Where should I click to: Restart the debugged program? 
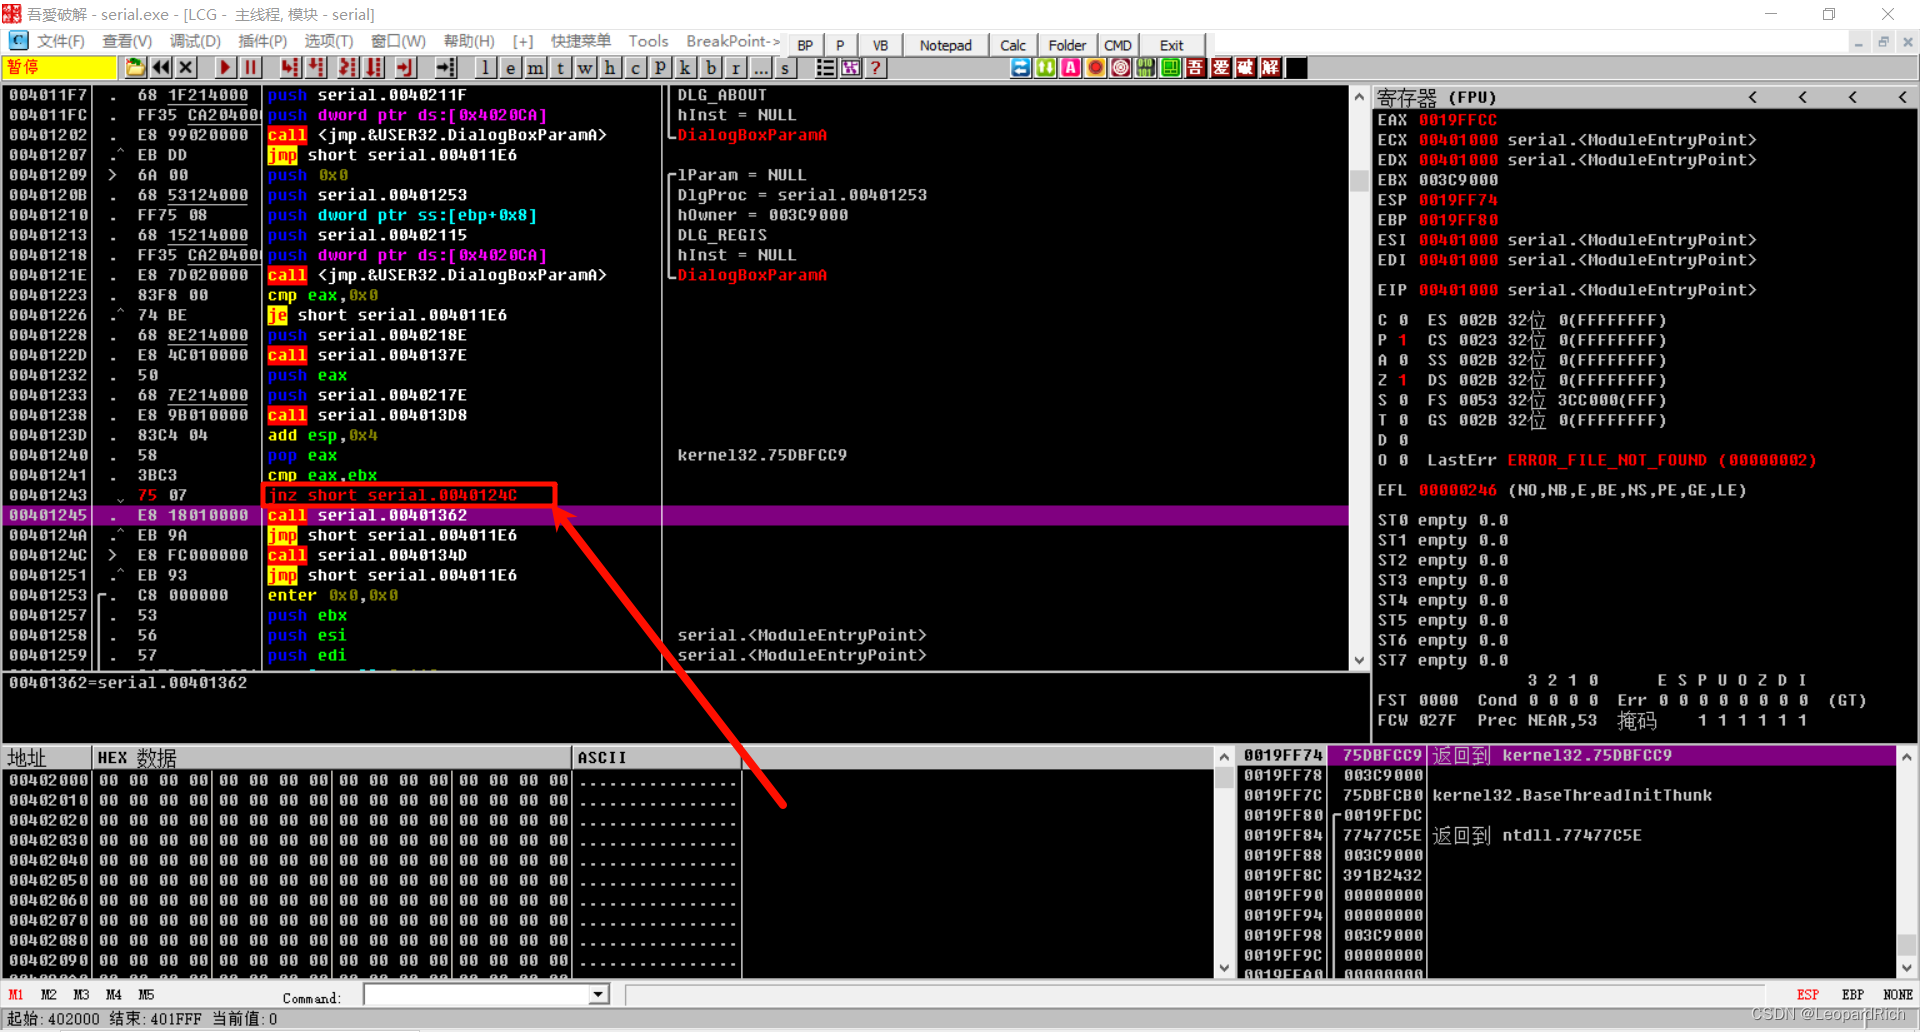click(160, 67)
